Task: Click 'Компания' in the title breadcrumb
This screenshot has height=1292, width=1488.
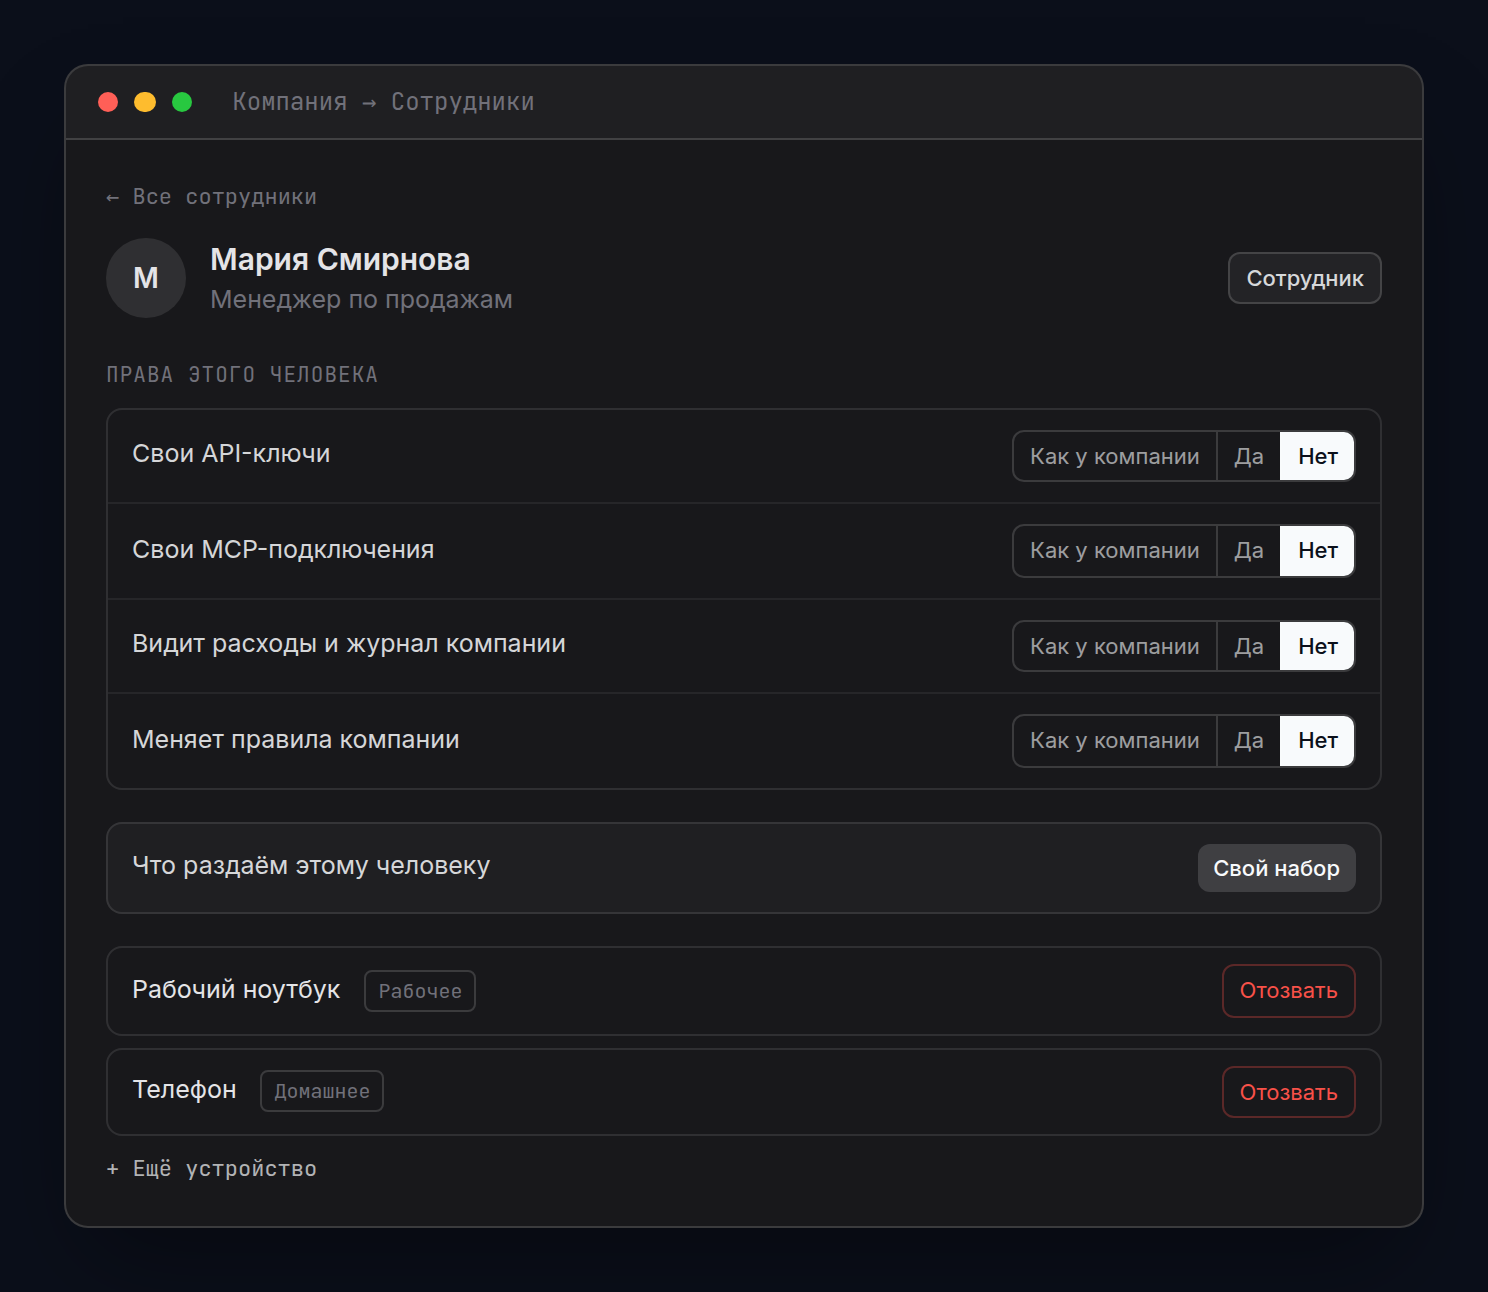Action: tap(290, 102)
